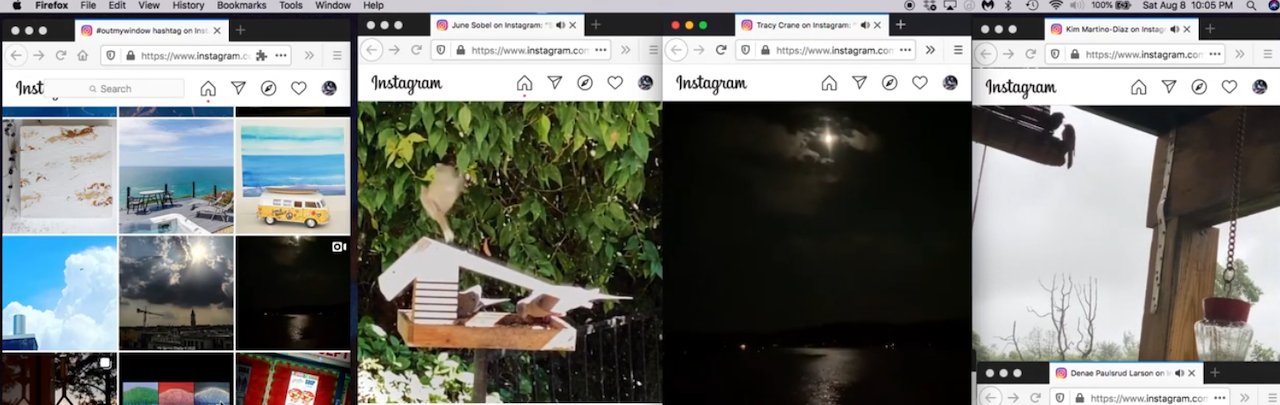Open page actions menu in Kim Martino-Diaz address bar

click(1215, 54)
